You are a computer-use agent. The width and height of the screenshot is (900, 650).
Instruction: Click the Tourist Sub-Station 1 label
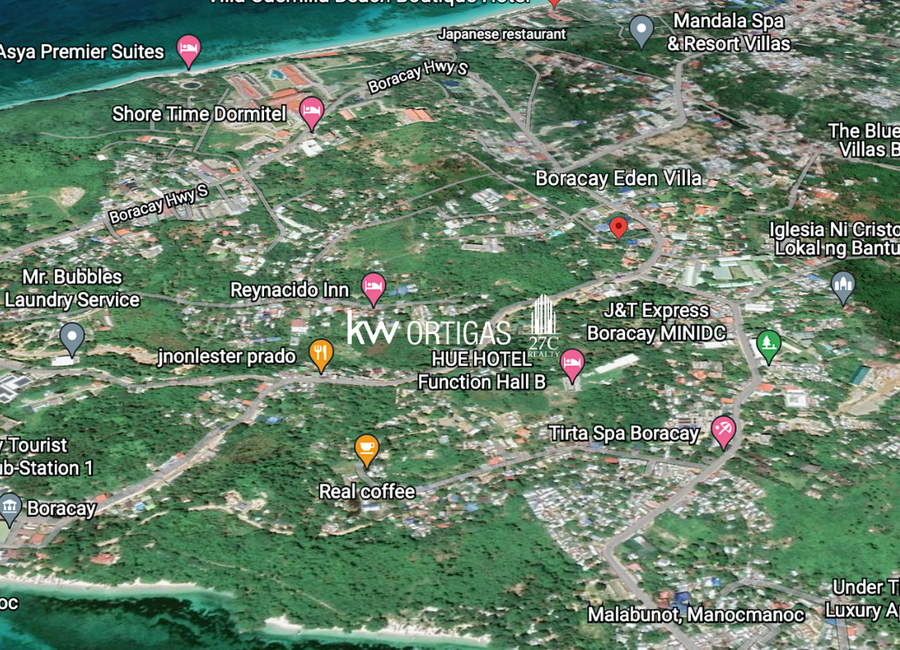[x=46, y=456]
